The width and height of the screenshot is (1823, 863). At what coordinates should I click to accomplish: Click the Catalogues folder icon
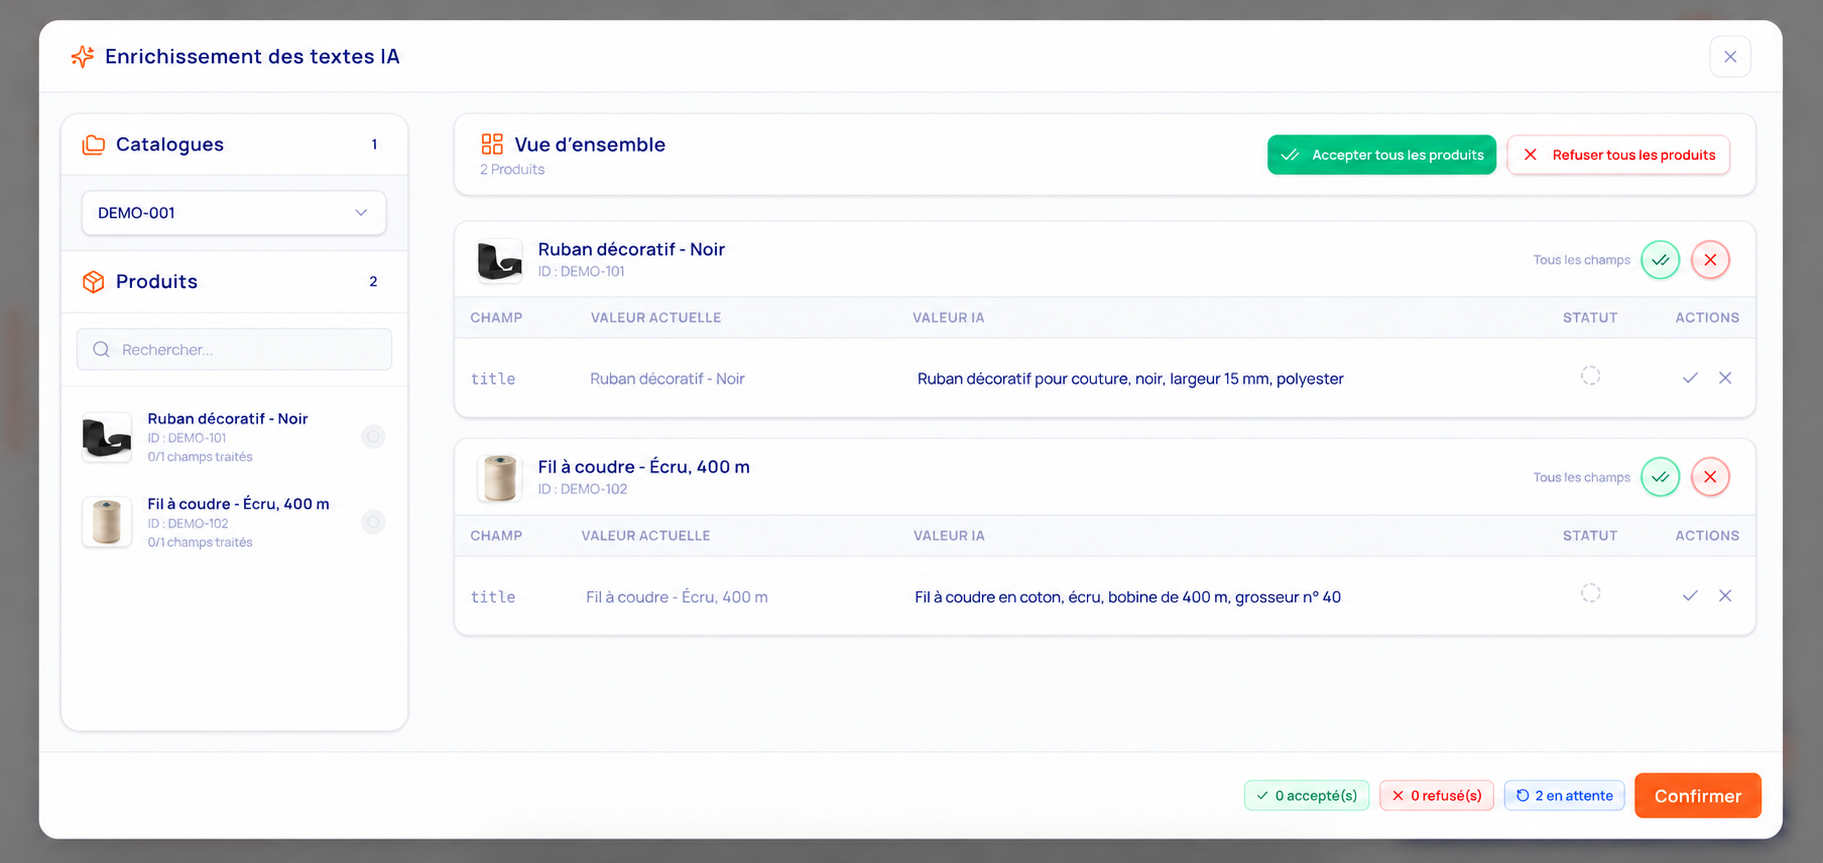(93, 145)
